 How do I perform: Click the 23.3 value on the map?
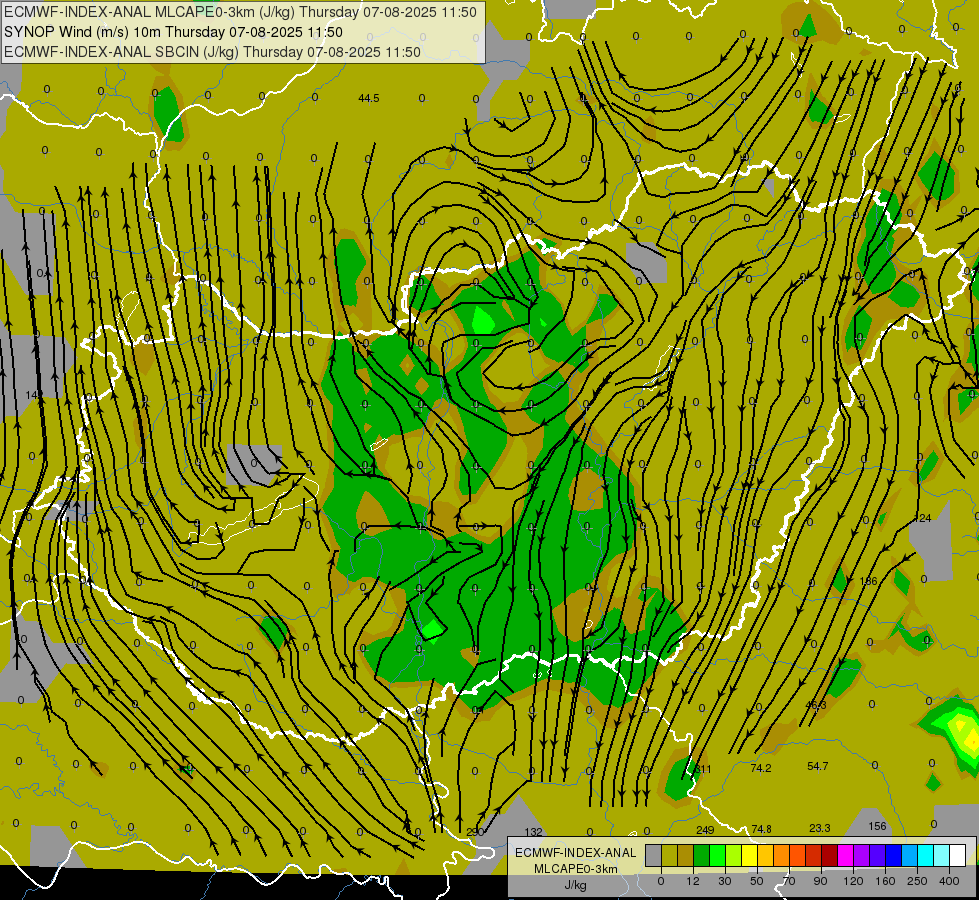(x=819, y=828)
